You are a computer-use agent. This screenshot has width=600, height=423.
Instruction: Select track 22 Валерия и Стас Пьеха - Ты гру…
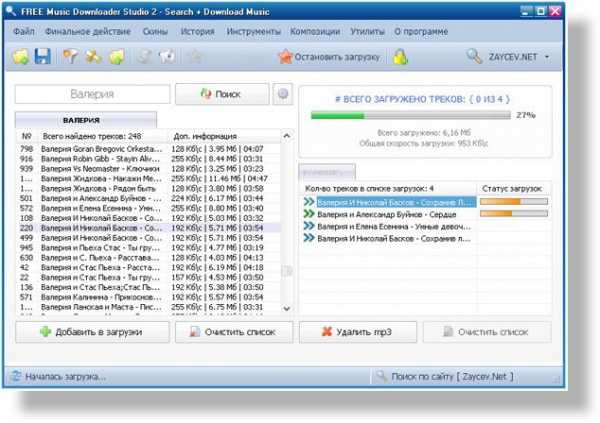click(x=148, y=277)
